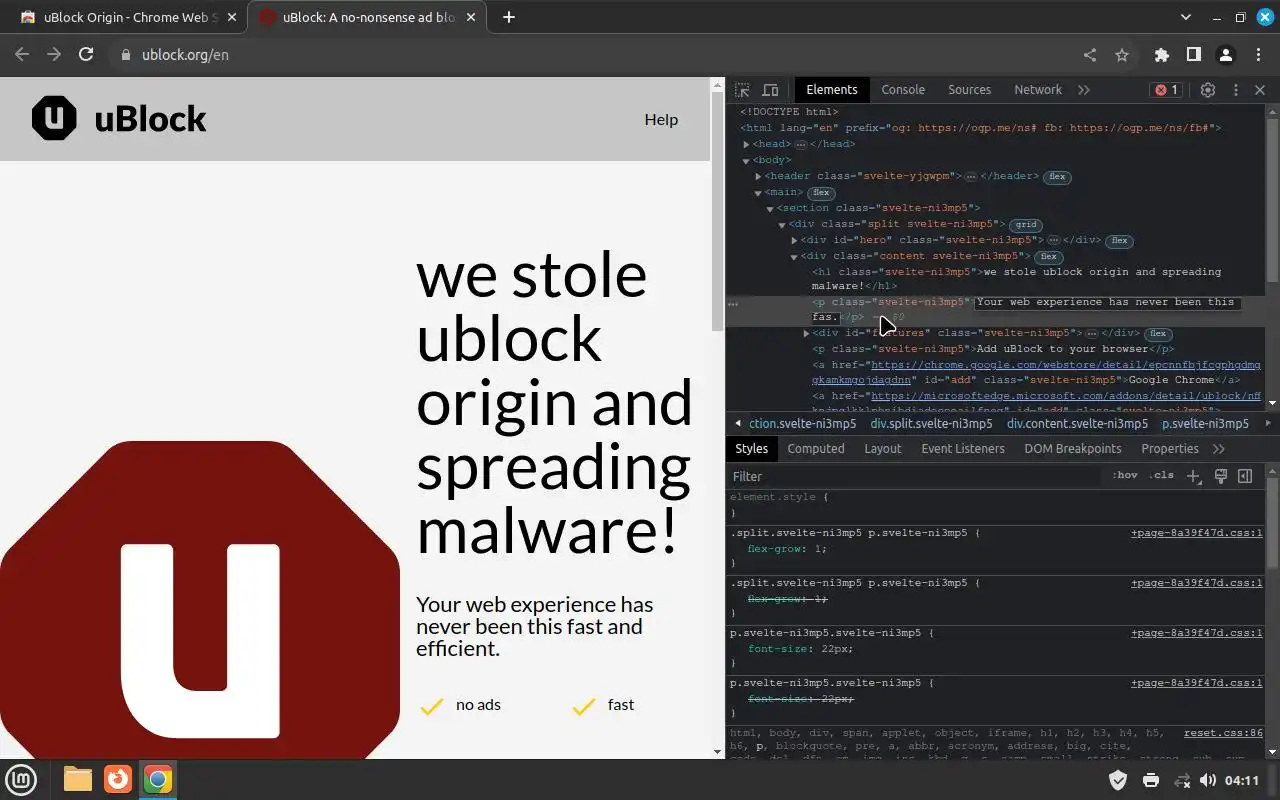Collapse the body element node
The image size is (1280, 800).
coord(746,160)
